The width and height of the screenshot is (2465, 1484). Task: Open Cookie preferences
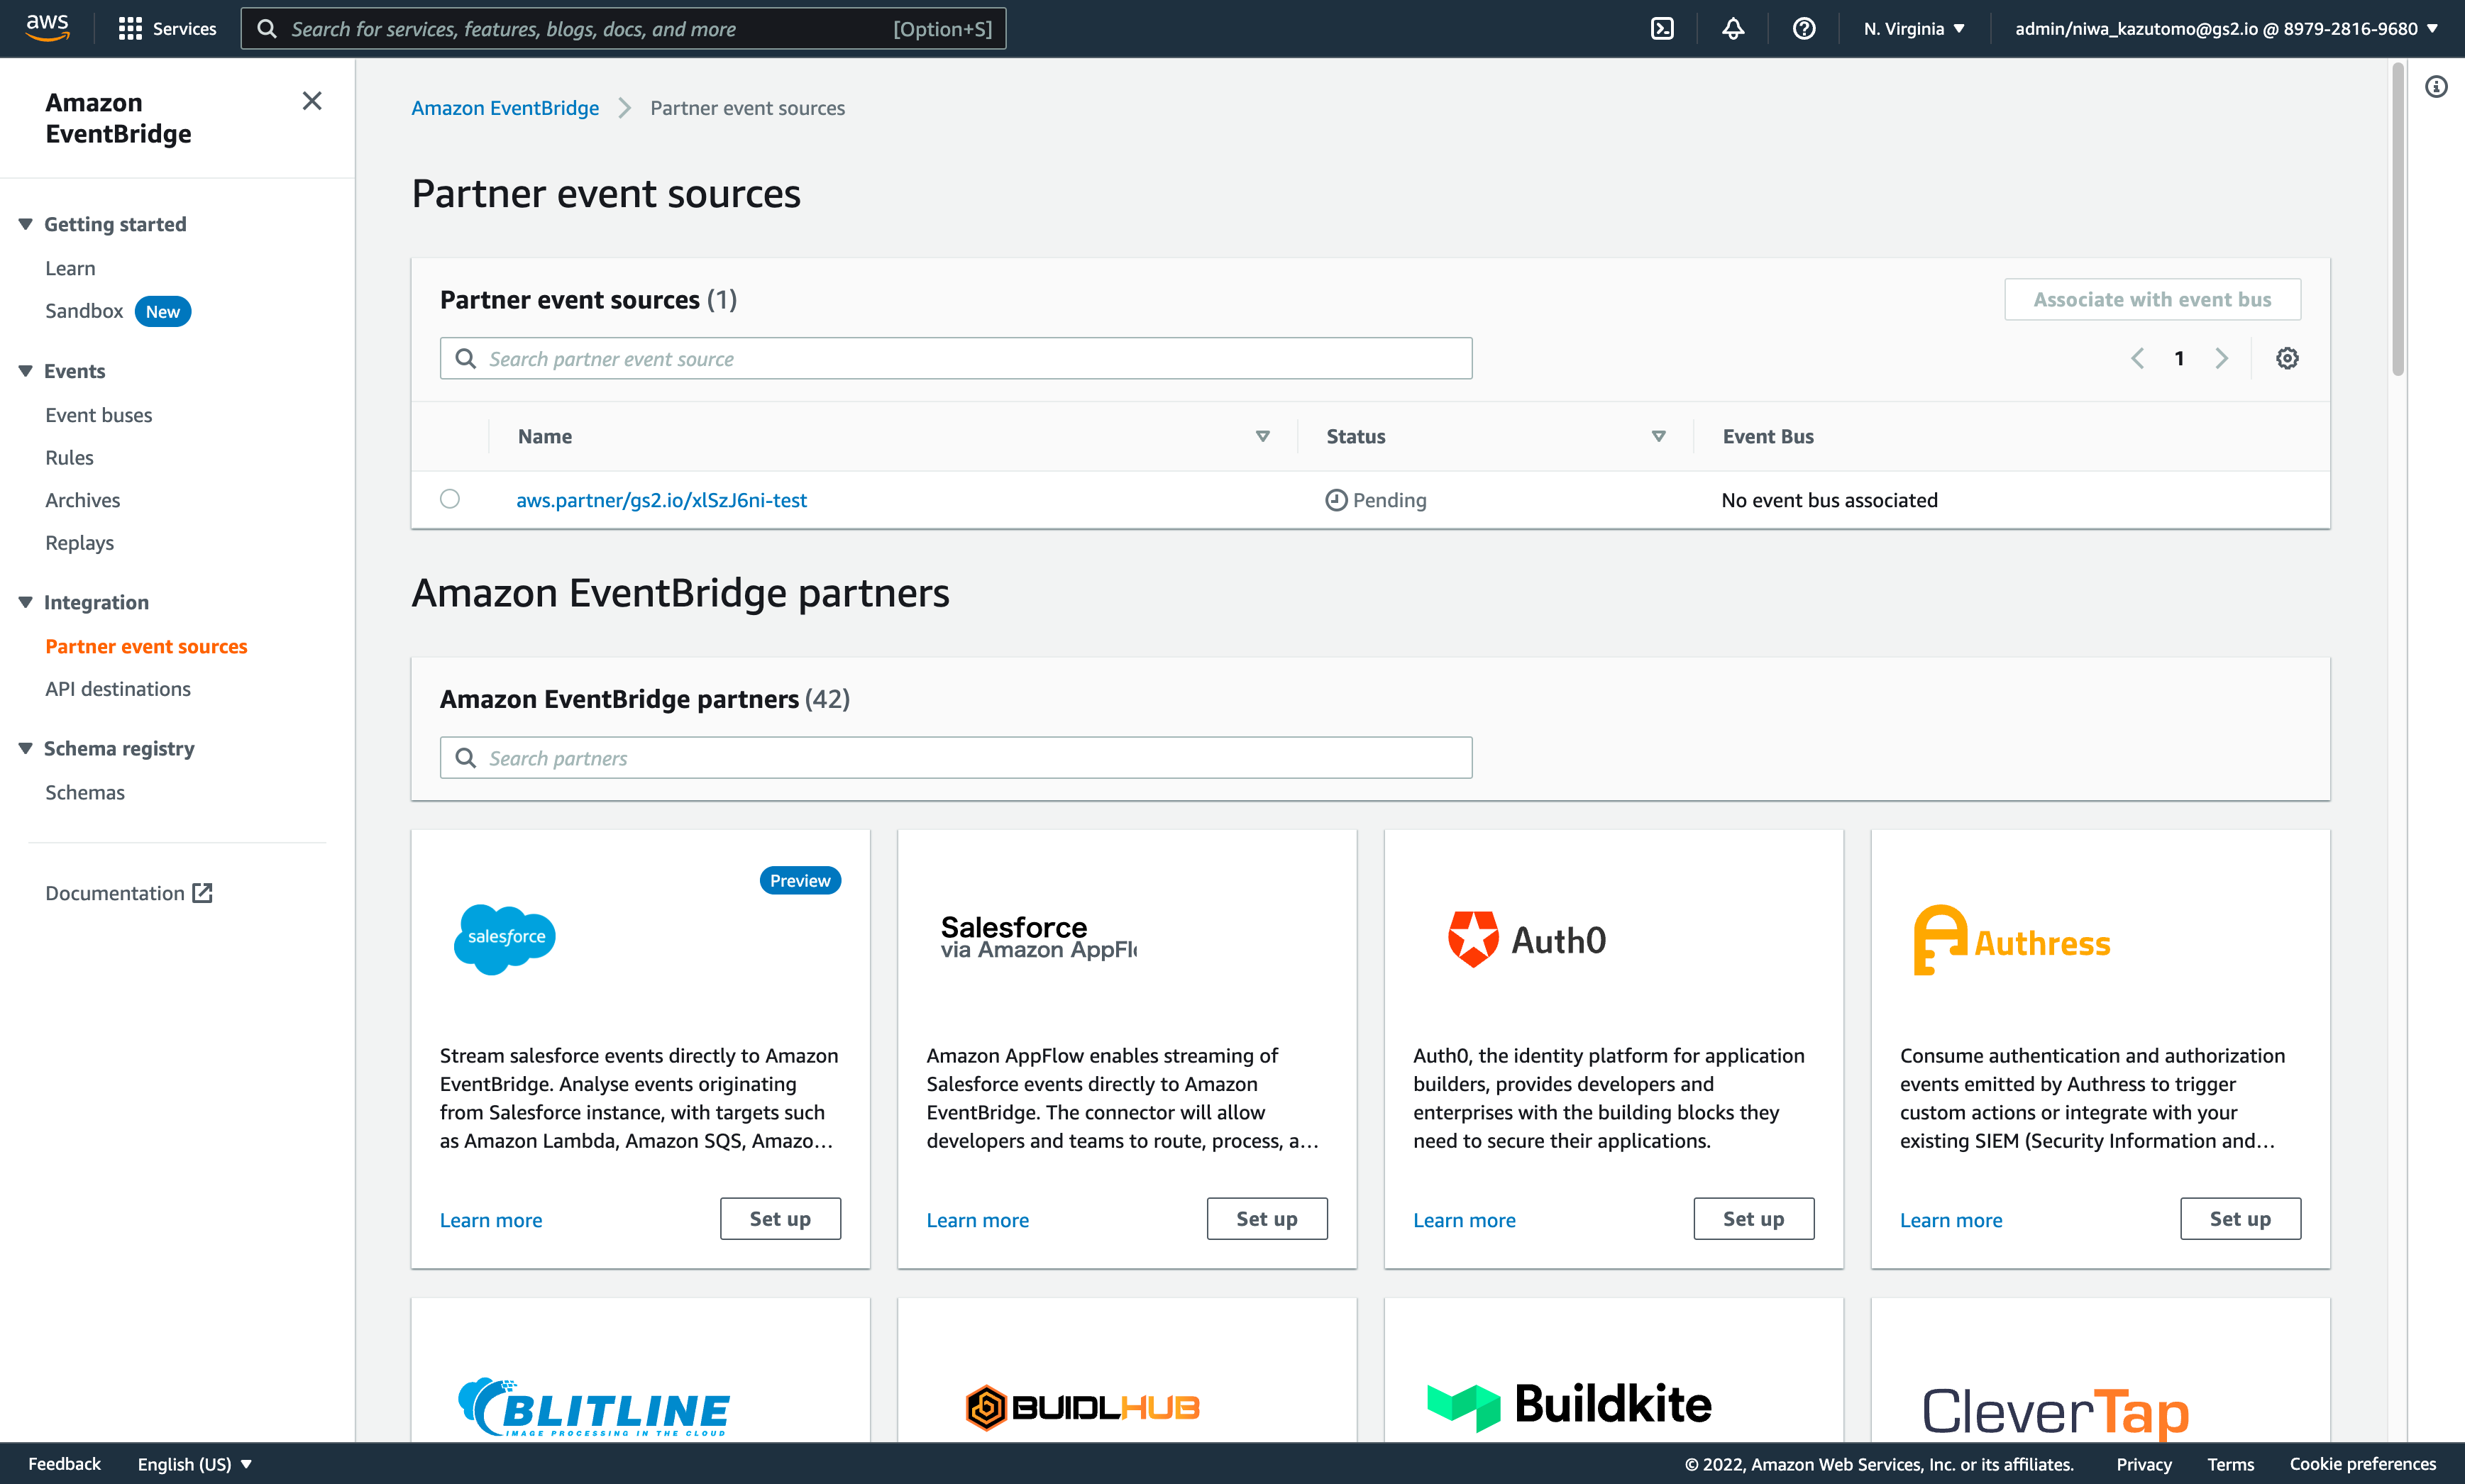pos(2363,1464)
